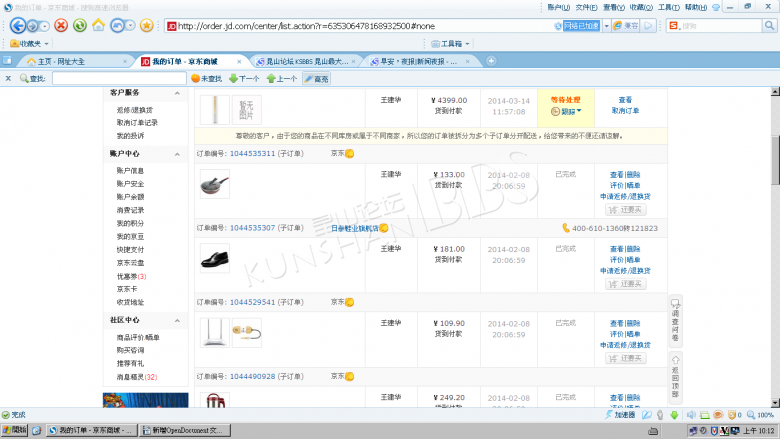Collapse the 账户中心 sidebar section

[x=177, y=155]
